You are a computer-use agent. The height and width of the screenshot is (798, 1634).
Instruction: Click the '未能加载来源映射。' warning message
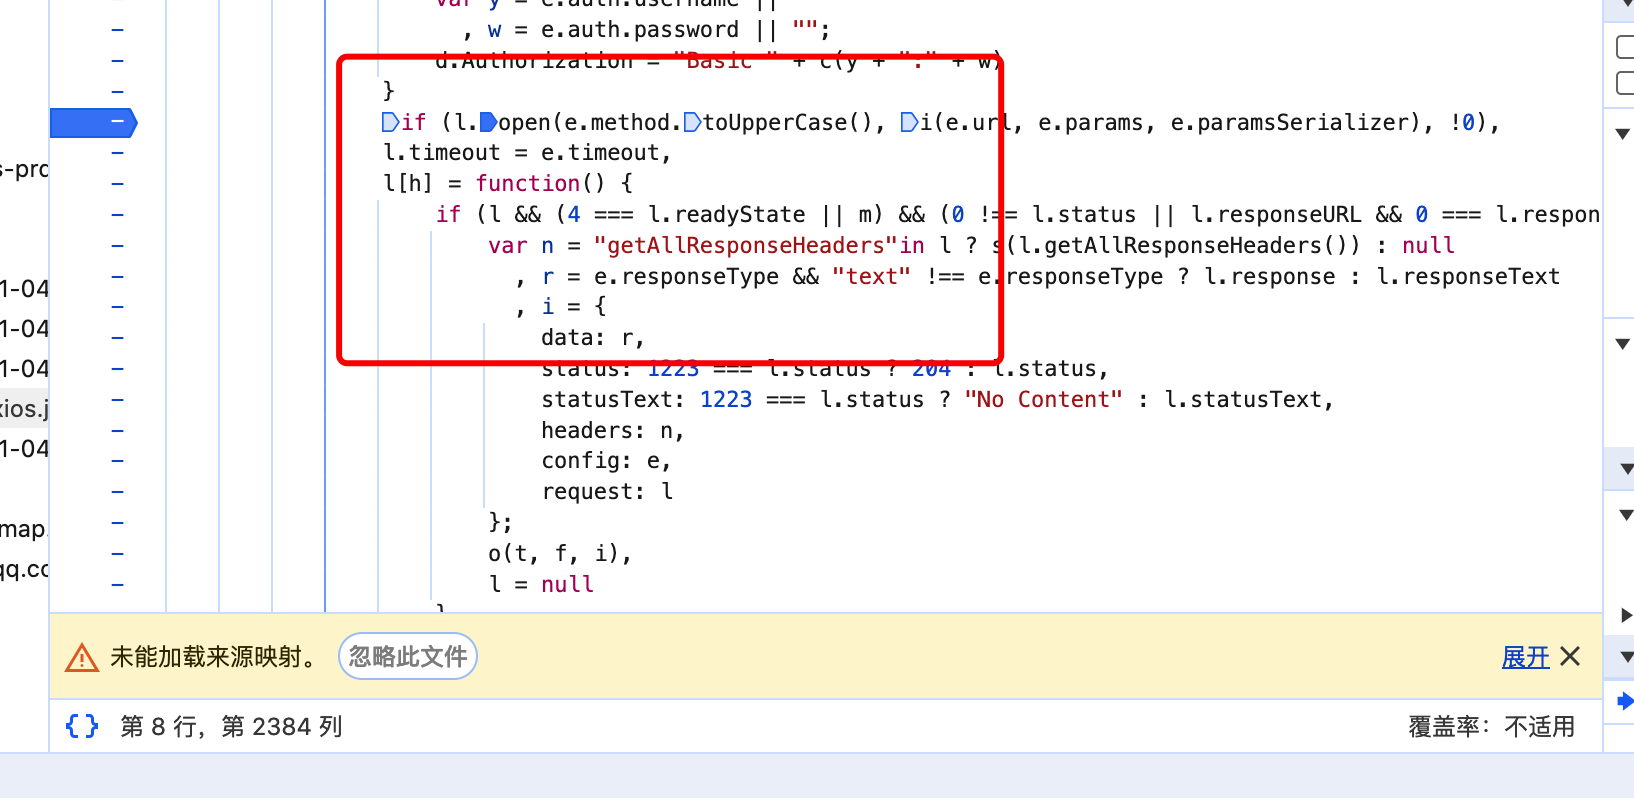[x=215, y=657]
